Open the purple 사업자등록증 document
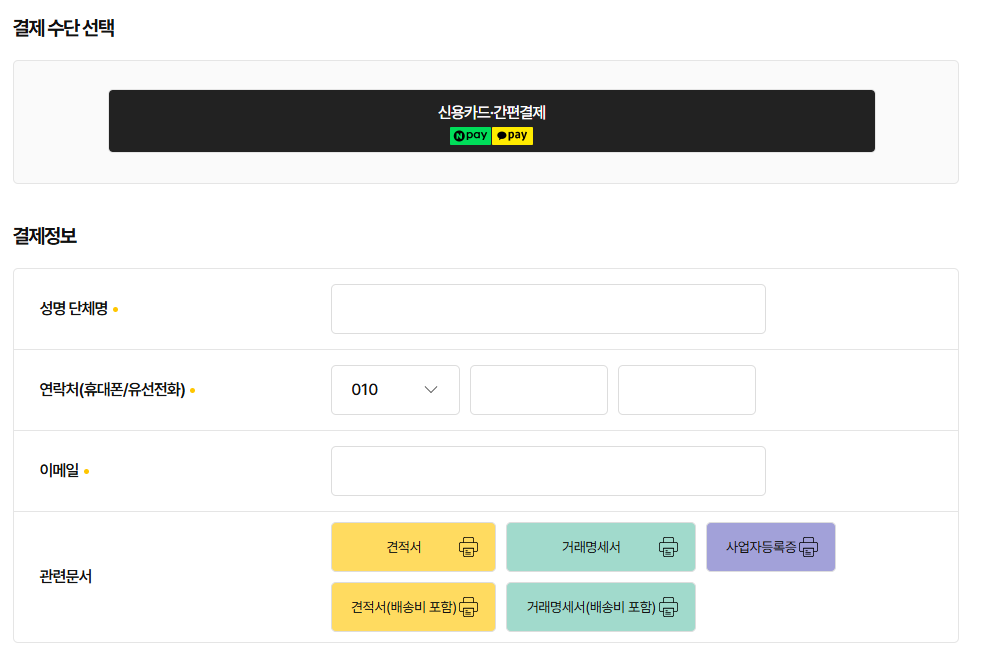Viewport: 982px width, 651px height. point(761,547)
